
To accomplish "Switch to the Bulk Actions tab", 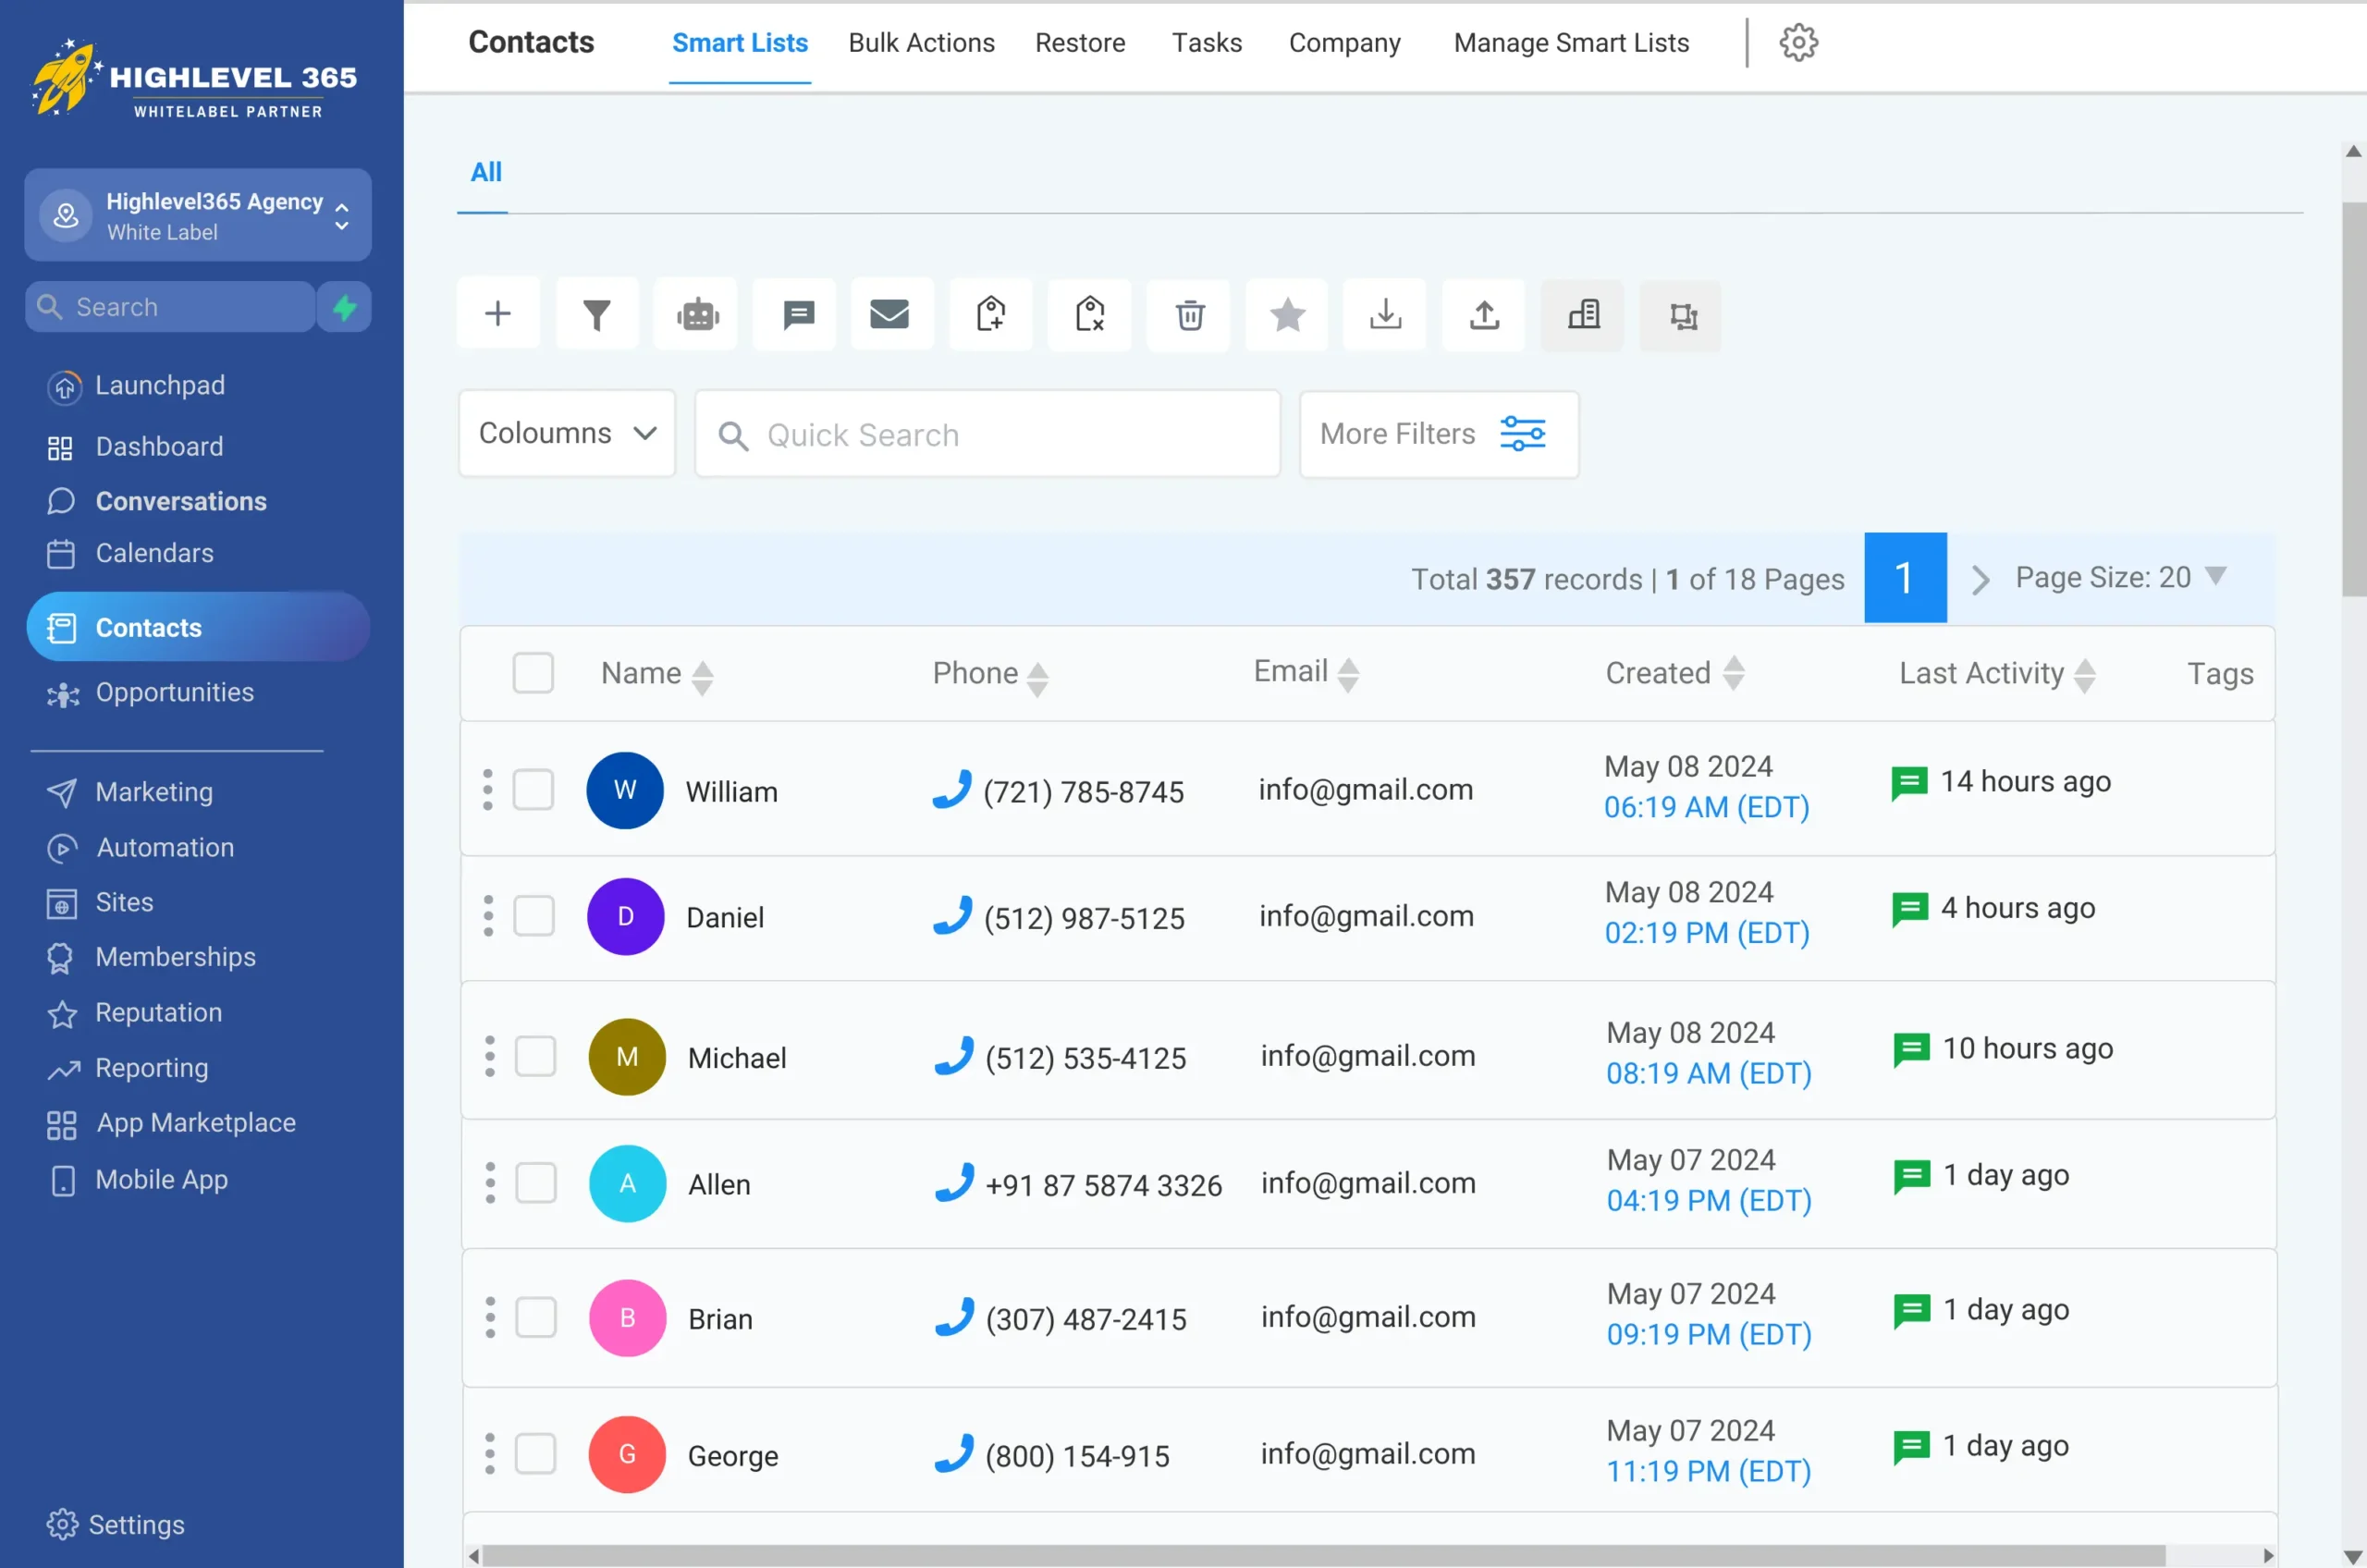I will pyautogui.click(x=921, y=43).
